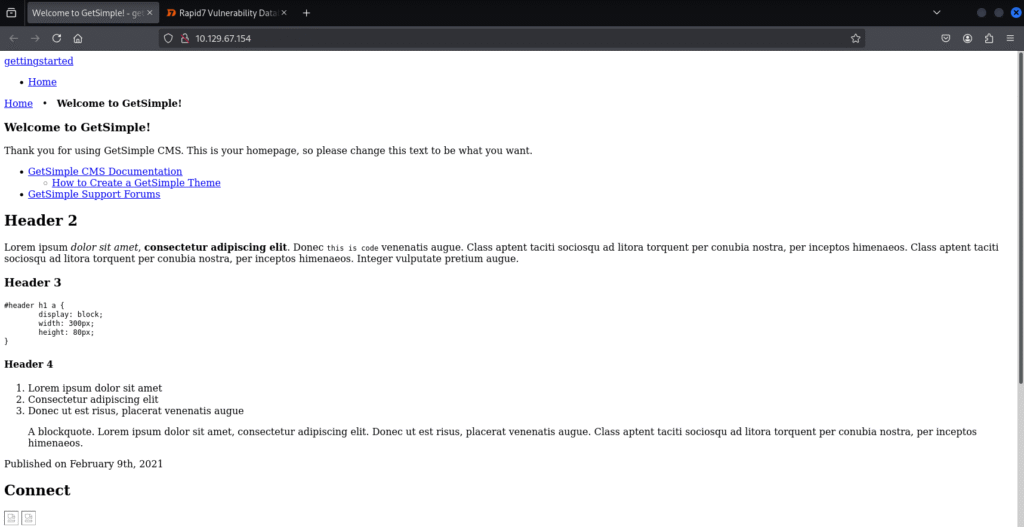Click the first Connect social icon

pos(12,518)
